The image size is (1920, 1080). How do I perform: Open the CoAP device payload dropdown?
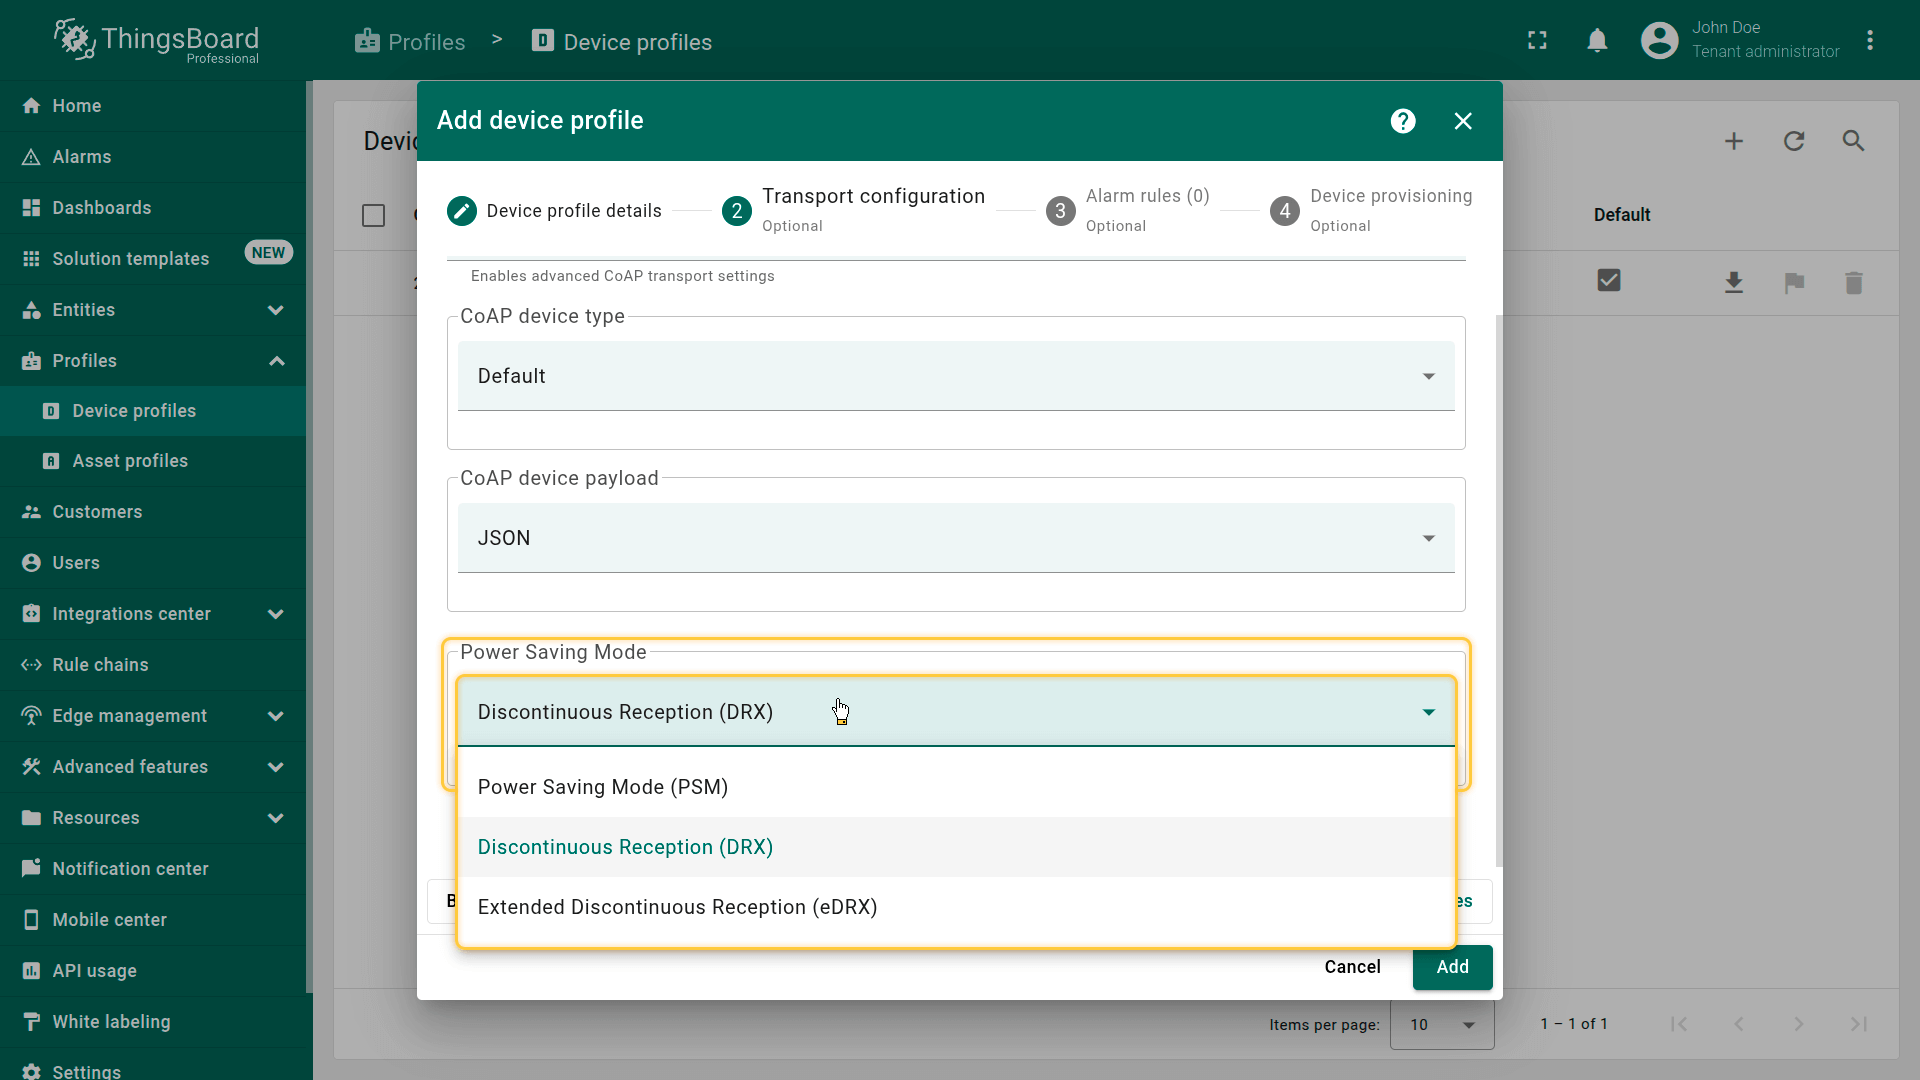(955, 538)
